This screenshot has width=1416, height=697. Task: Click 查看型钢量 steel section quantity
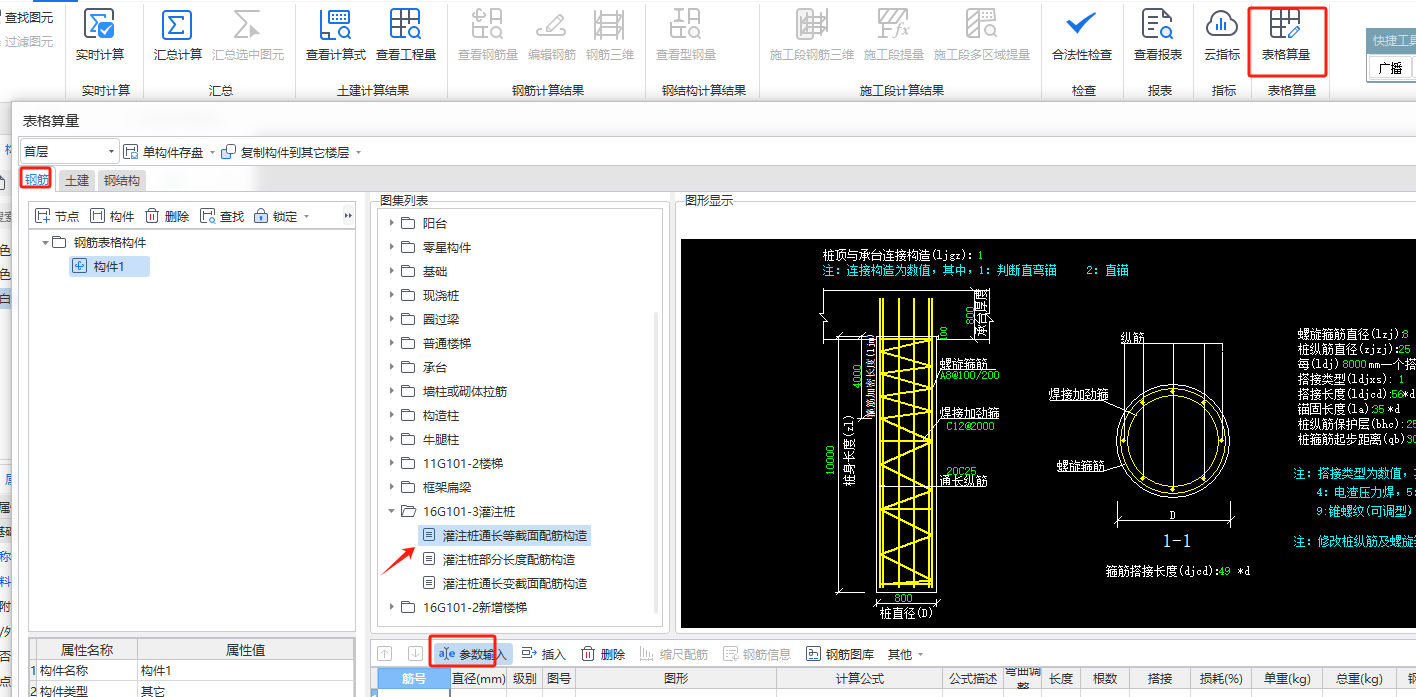tap(686, 36)
